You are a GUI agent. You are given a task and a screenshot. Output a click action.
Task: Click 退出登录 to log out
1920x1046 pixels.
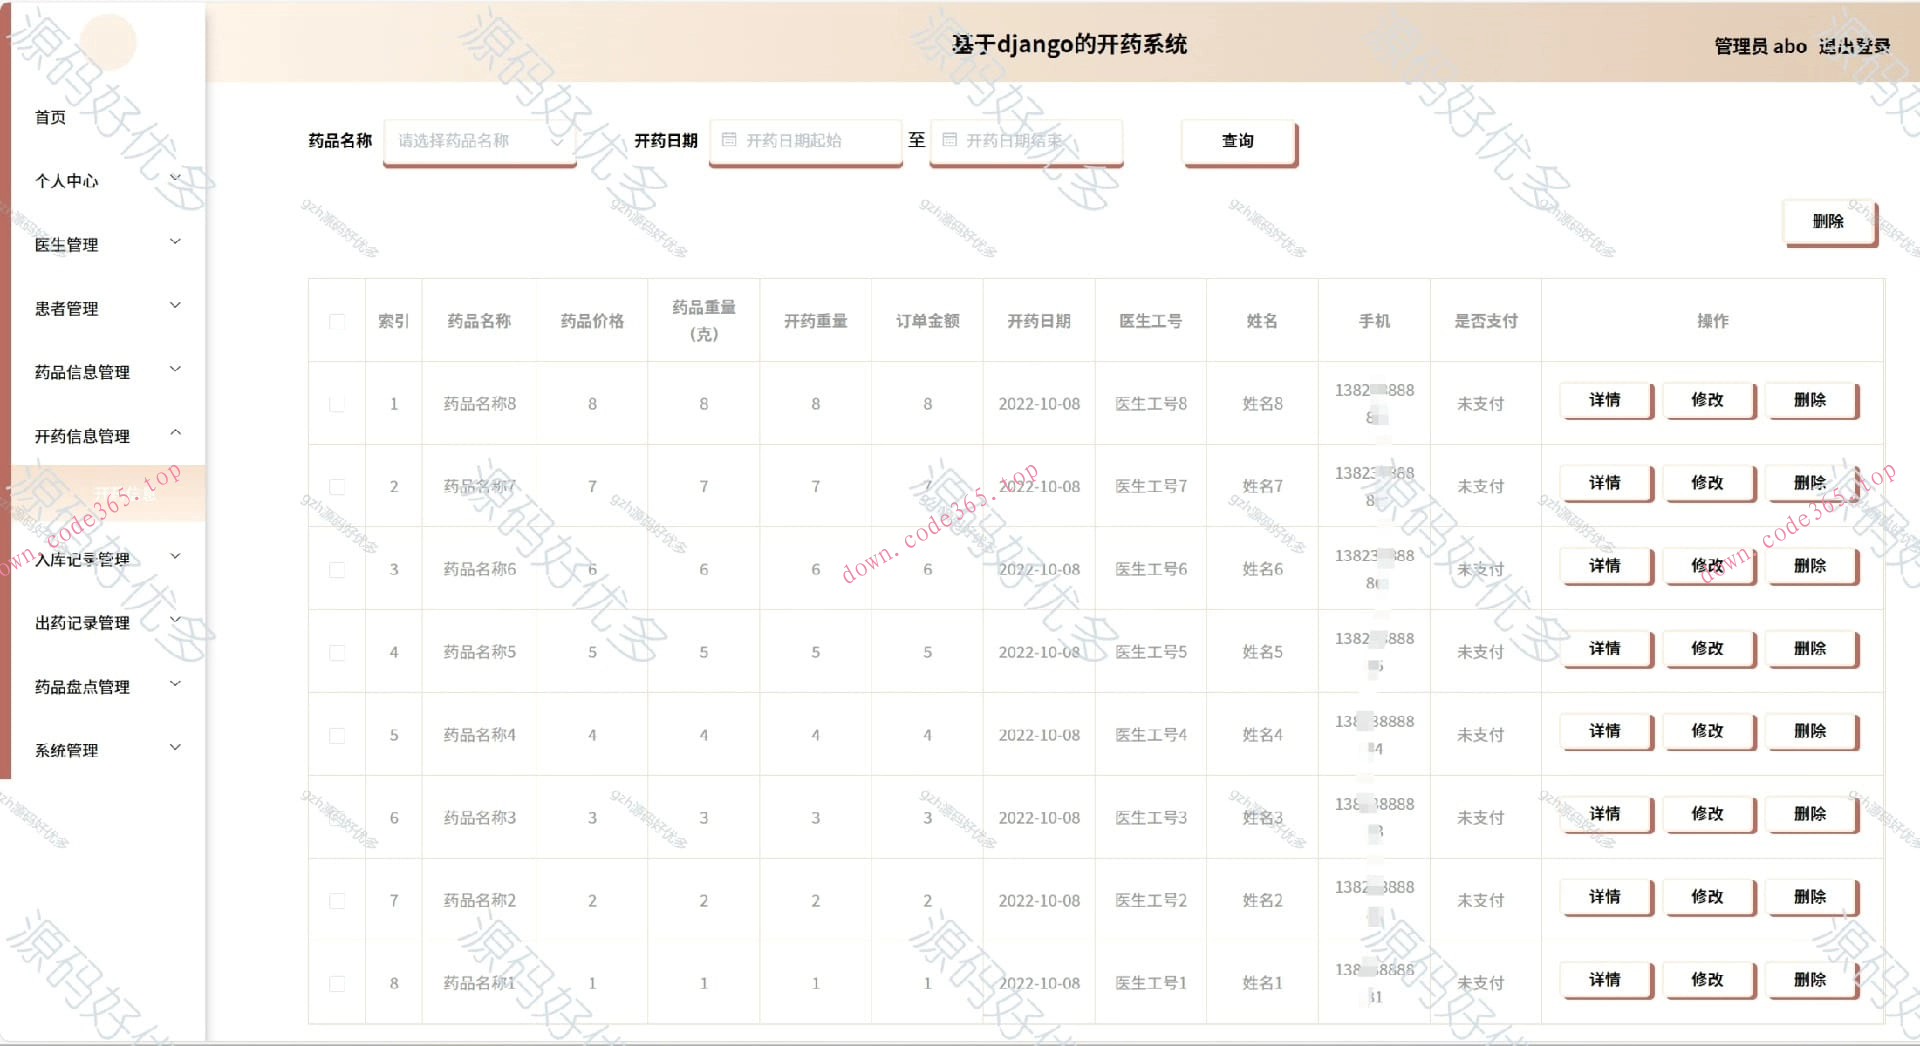1856,45
